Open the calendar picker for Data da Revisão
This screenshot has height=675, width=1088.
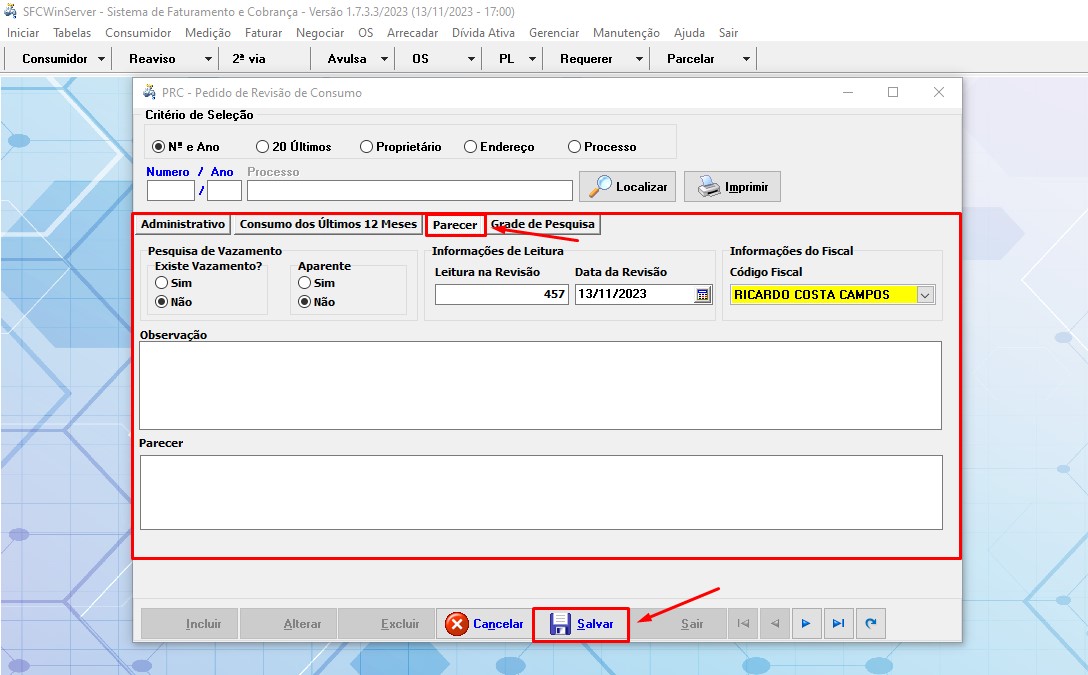(x=702, y=294)
